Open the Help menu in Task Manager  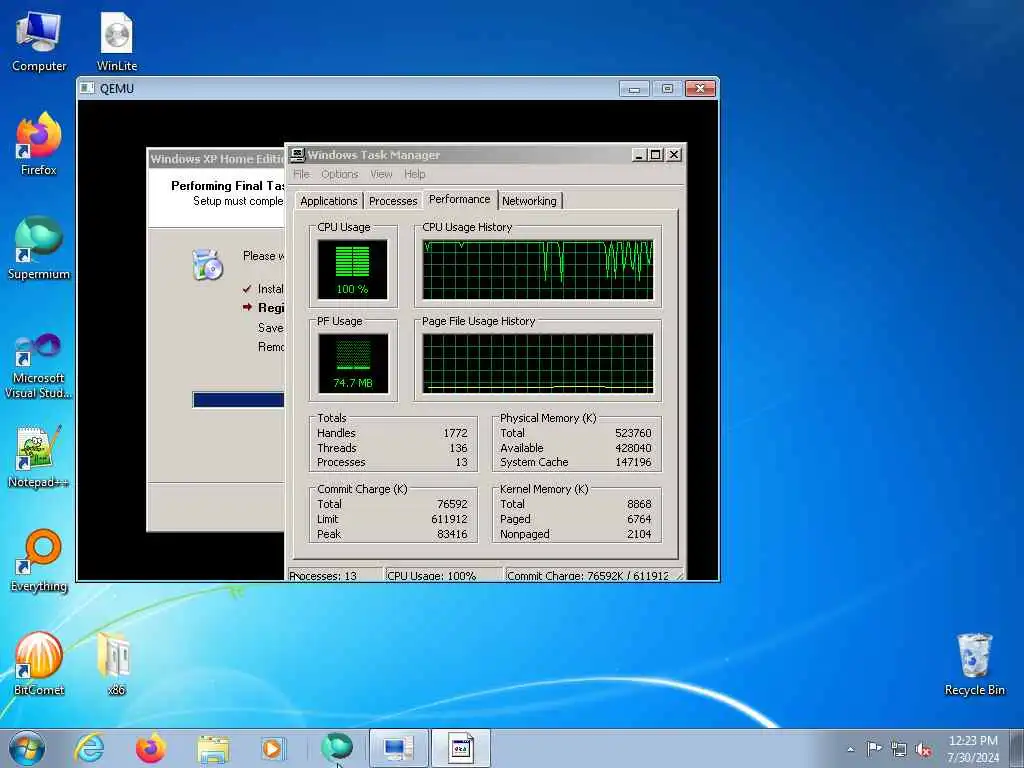coord(415,174)
